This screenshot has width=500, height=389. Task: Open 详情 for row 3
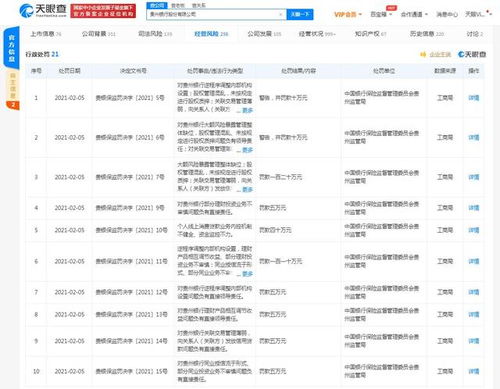[473, 177]
